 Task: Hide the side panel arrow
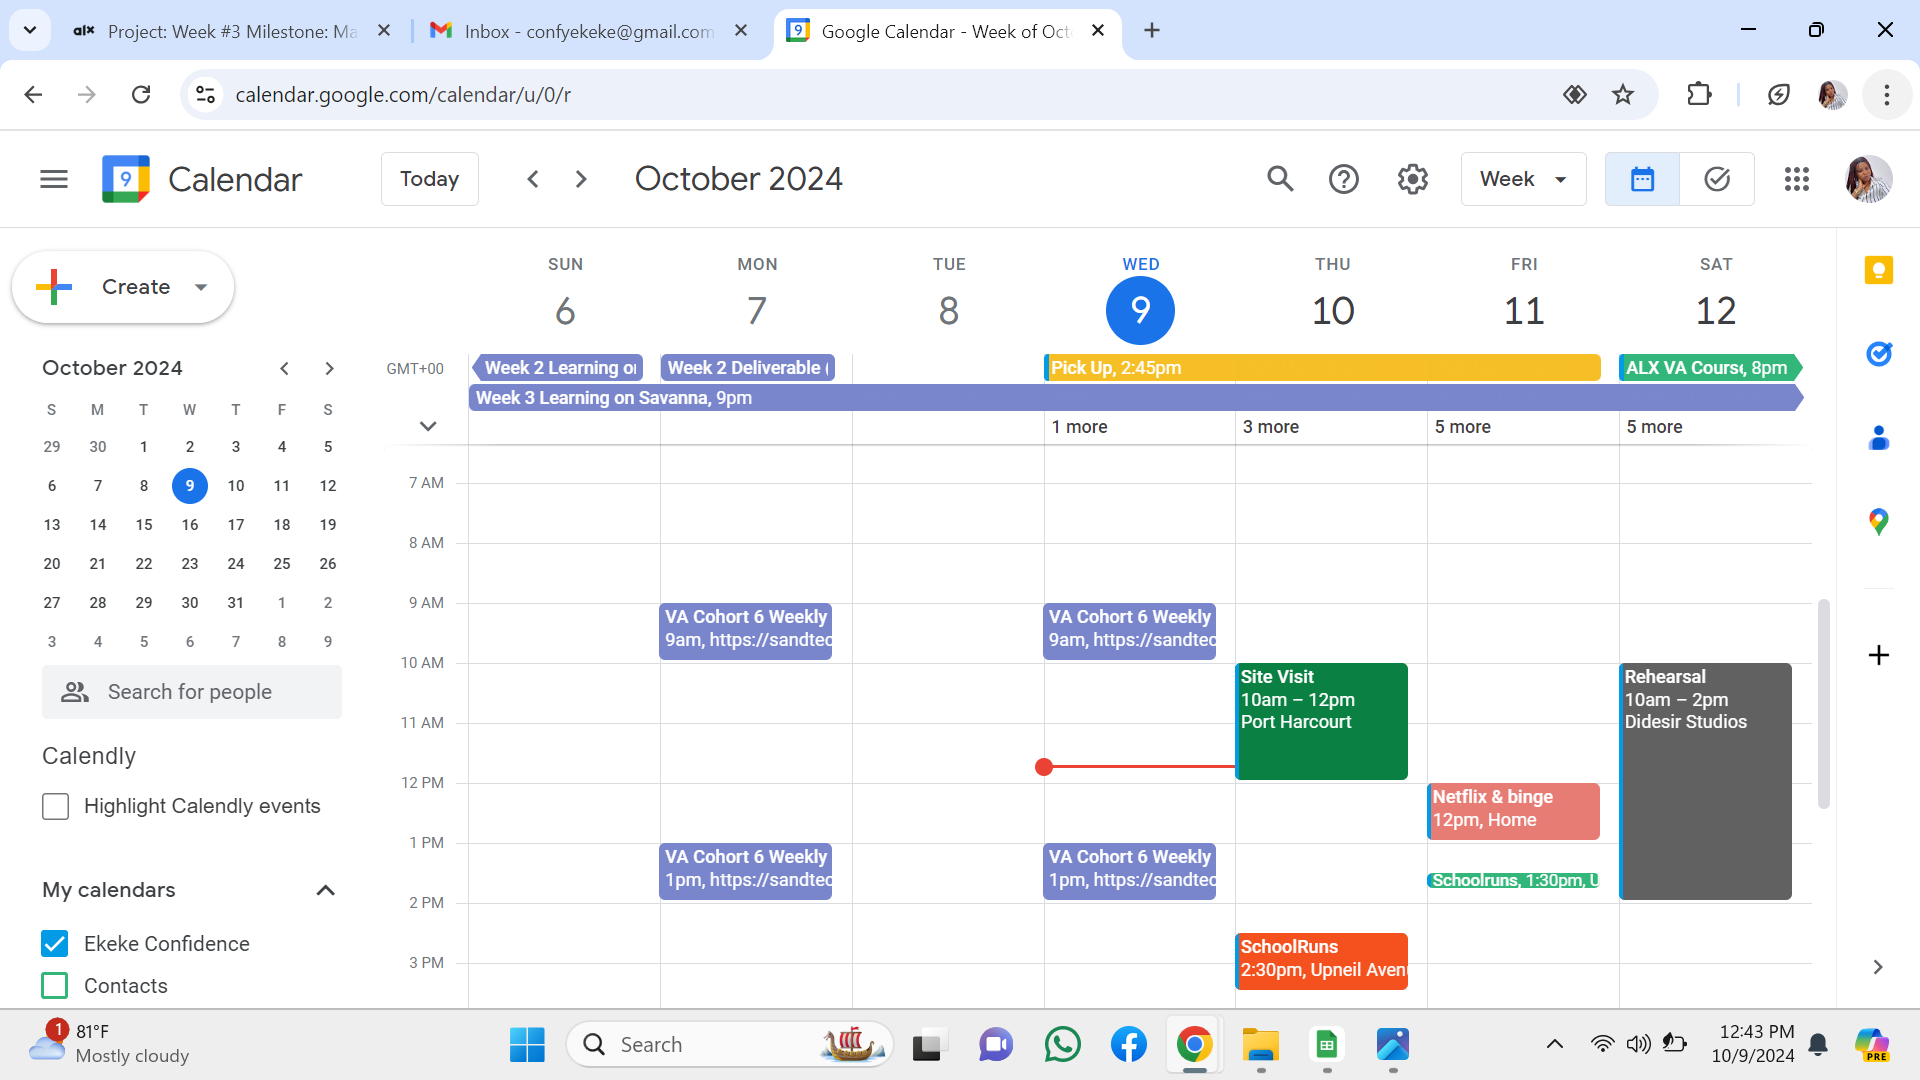(1878, 967)
